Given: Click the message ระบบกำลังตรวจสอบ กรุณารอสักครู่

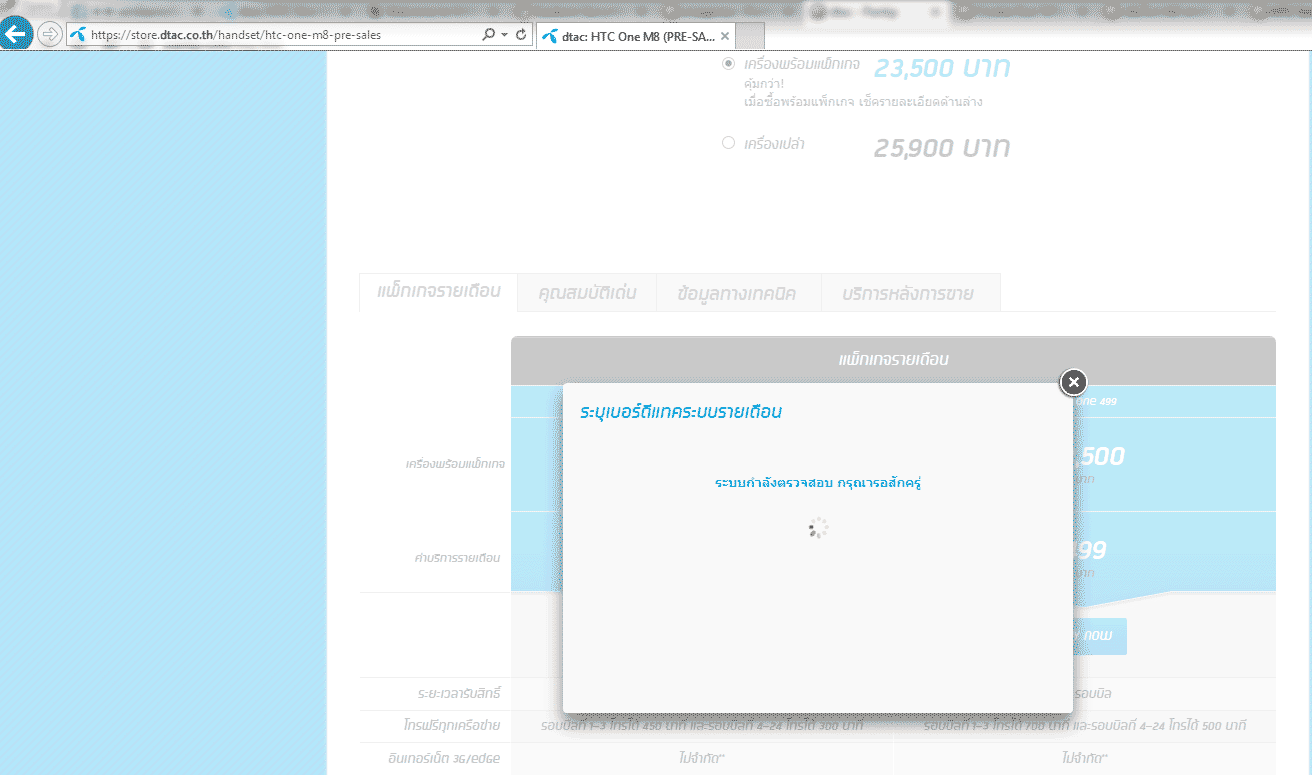Looking at the screenshot, I should [x=817, y=483].
